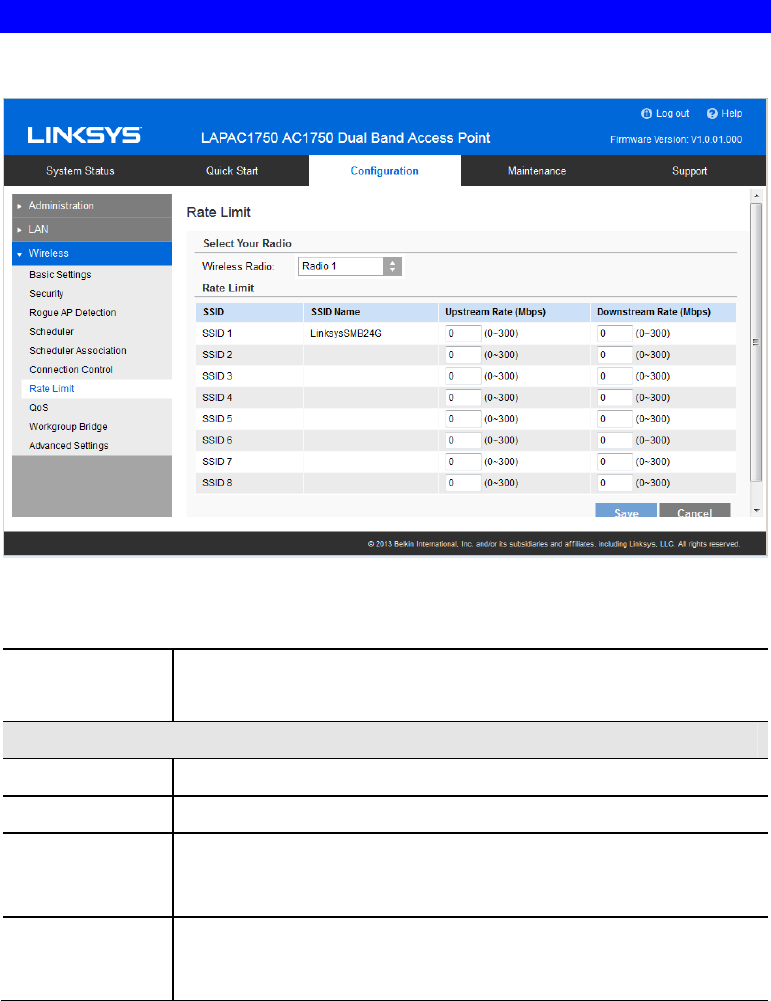Click the SSID 4 upstream rate field
771x1001 pixels.
[x=463, y=398]
